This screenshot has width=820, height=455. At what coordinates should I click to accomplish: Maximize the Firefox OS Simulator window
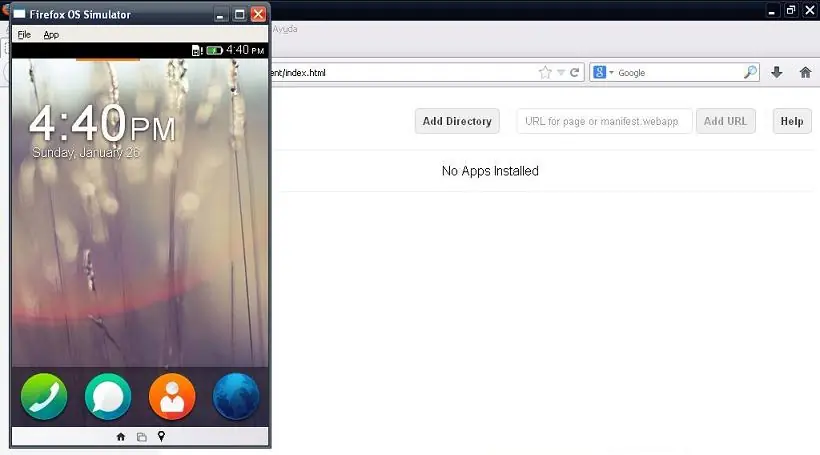(x=240, y=14)
